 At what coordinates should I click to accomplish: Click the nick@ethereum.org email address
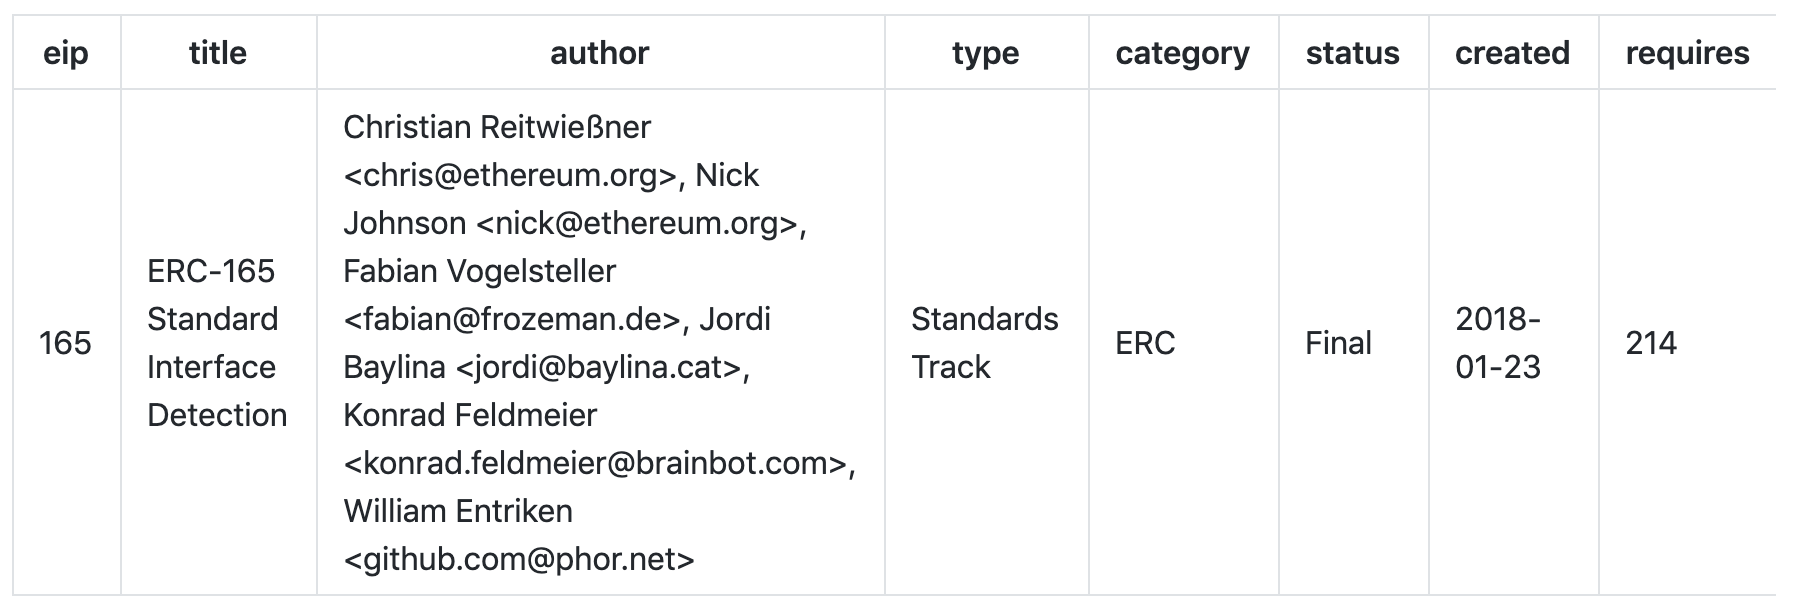(x=637, y=223)
